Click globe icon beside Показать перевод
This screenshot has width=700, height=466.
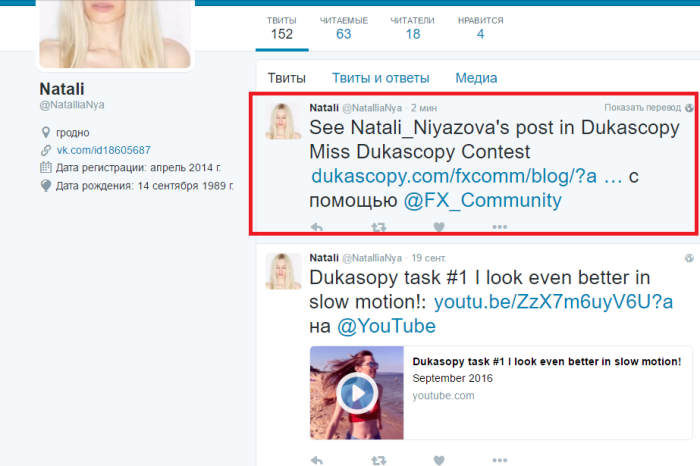click(690, 108)
